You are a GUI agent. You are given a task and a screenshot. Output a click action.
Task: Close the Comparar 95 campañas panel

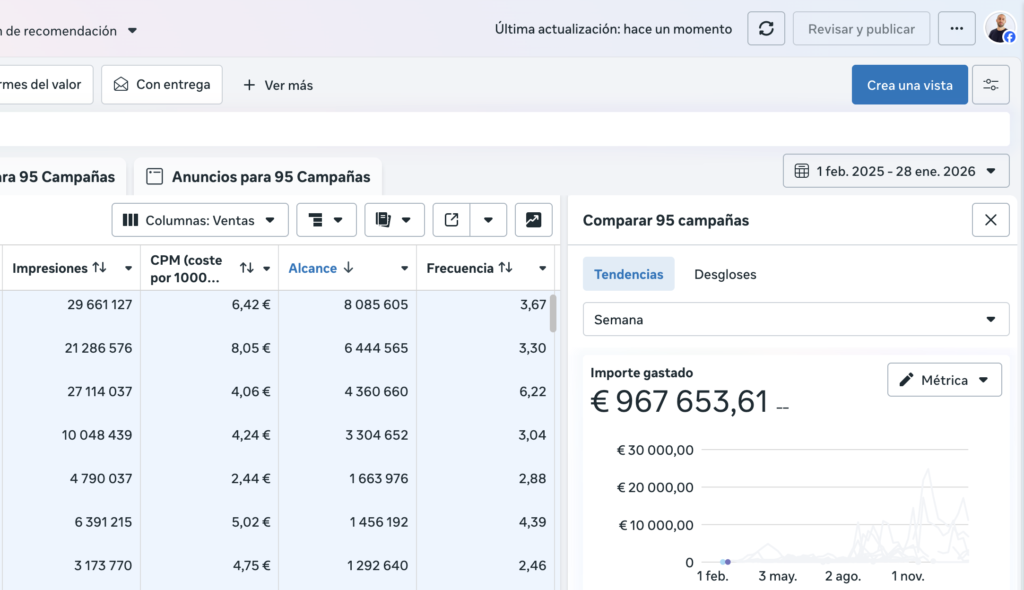[990, 220]
